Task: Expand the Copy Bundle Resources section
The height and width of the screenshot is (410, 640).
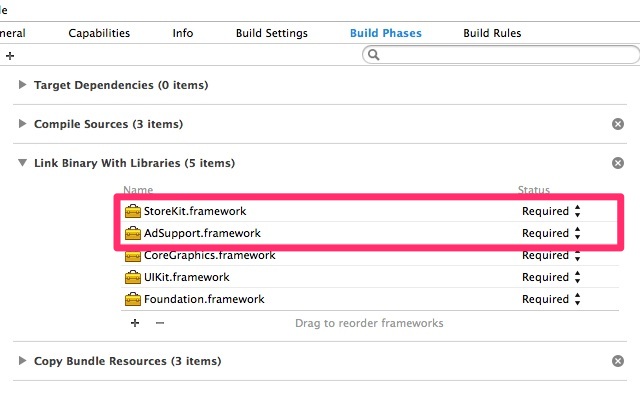Action: [x=23, y=361]
